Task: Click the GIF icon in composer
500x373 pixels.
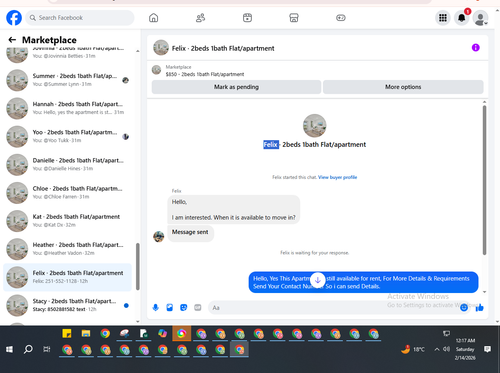Action: [x=198, y=307]
